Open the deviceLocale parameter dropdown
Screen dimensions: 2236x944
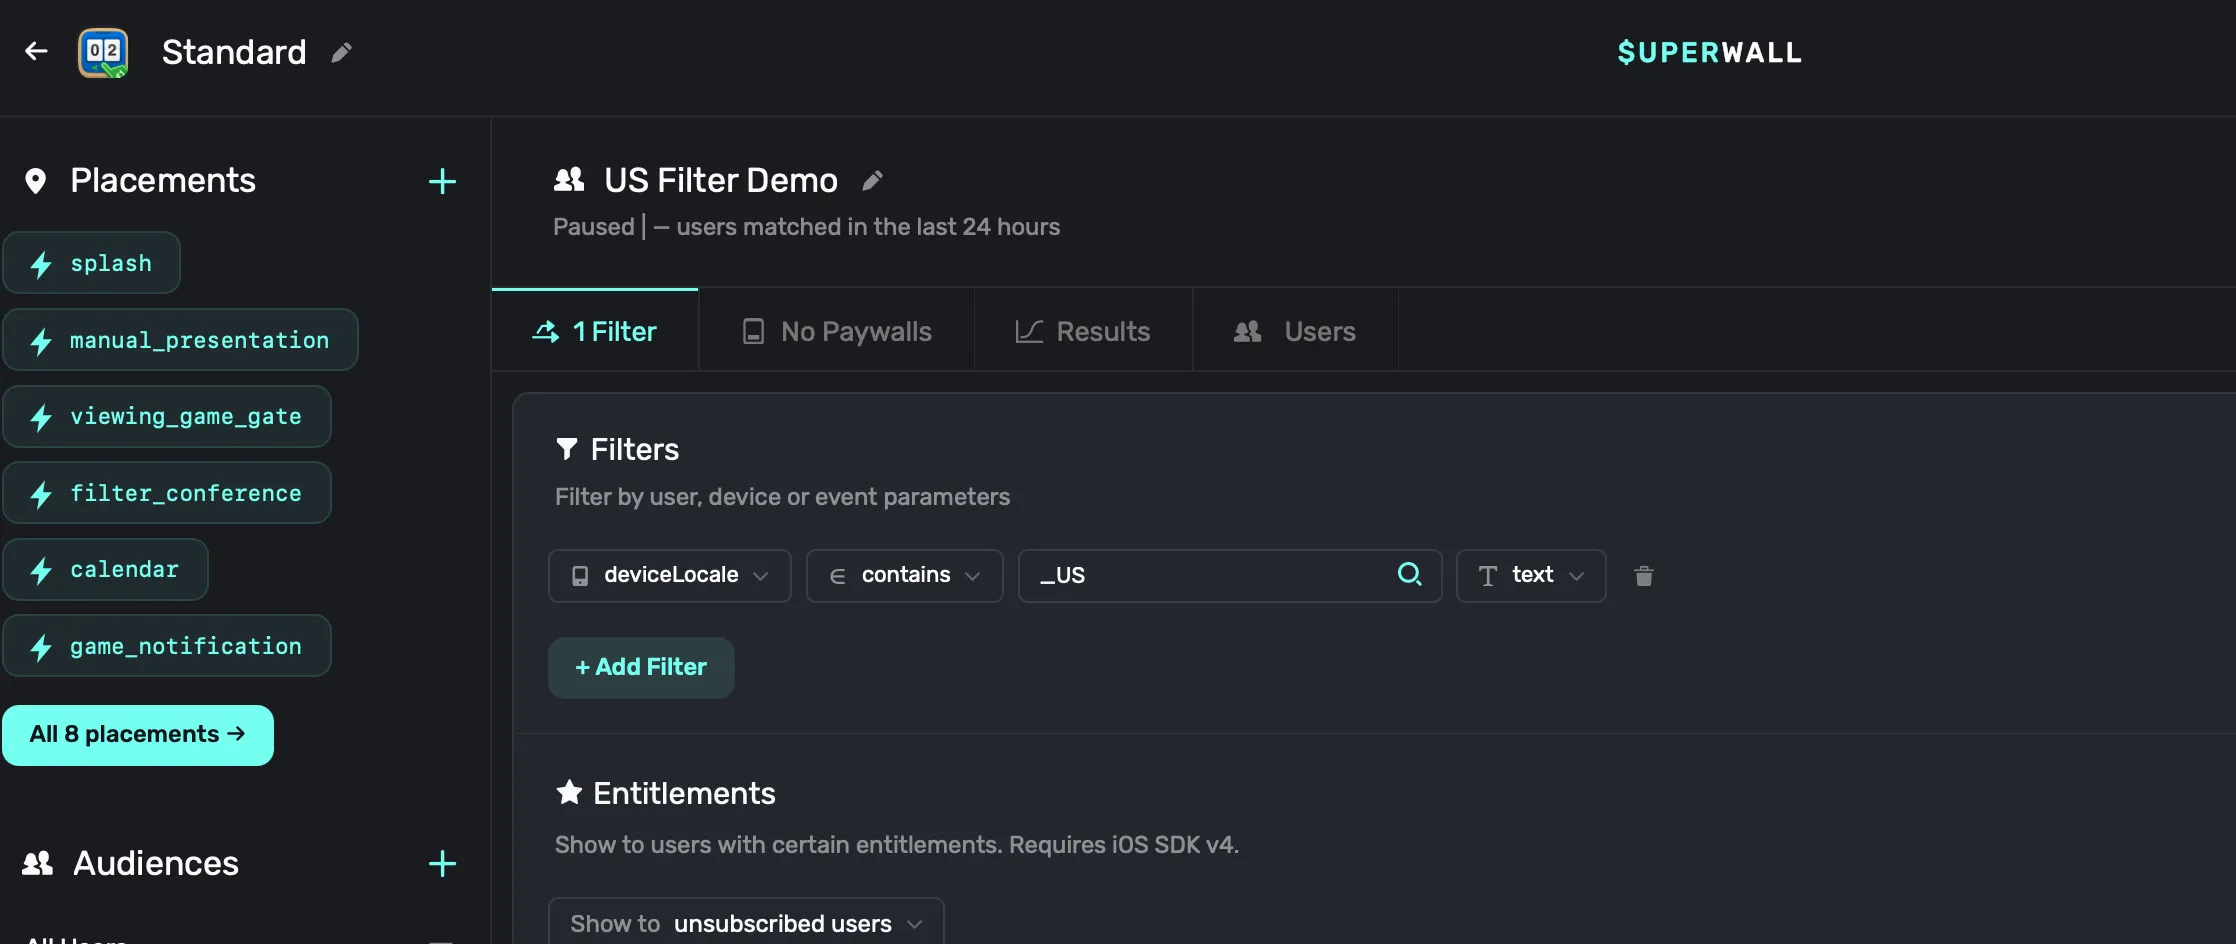point(669,576)
